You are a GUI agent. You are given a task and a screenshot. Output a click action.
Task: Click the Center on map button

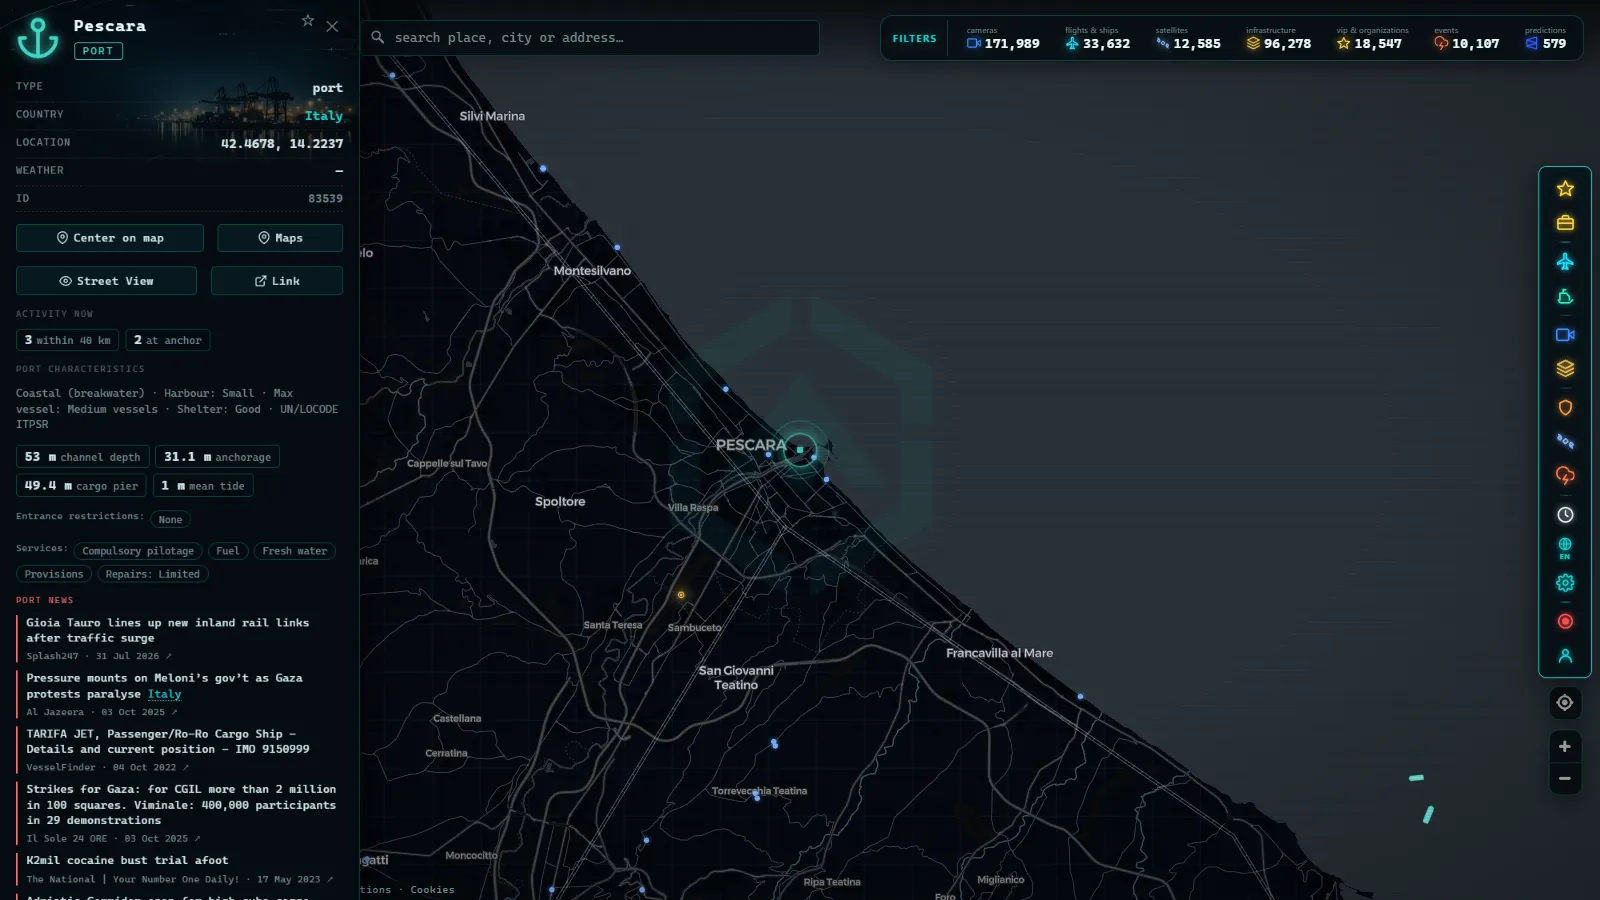pos(110,238)
